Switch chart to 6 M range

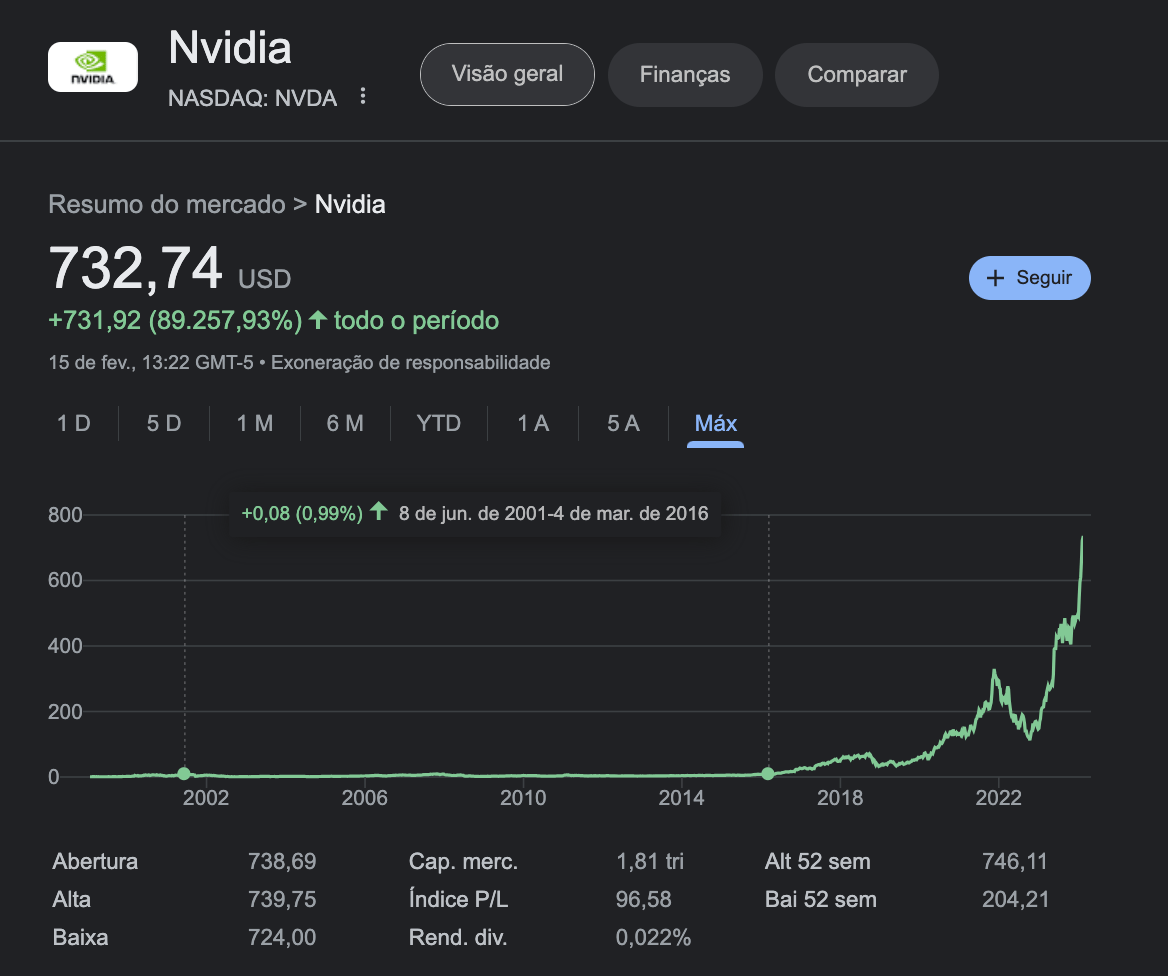[345, 423]
